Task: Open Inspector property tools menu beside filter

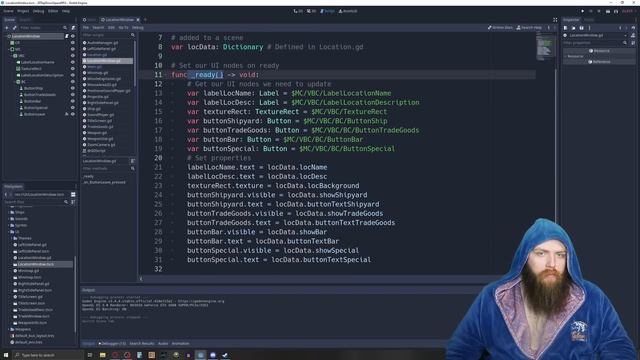Action: tap(633, 42)
